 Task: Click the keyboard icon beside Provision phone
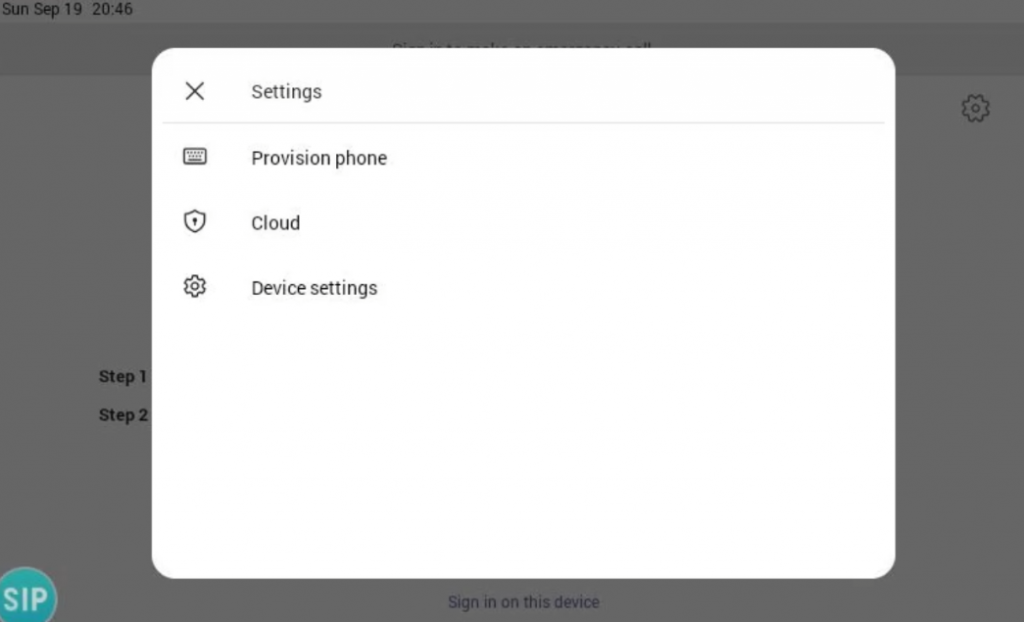click(x=195, y=156)
